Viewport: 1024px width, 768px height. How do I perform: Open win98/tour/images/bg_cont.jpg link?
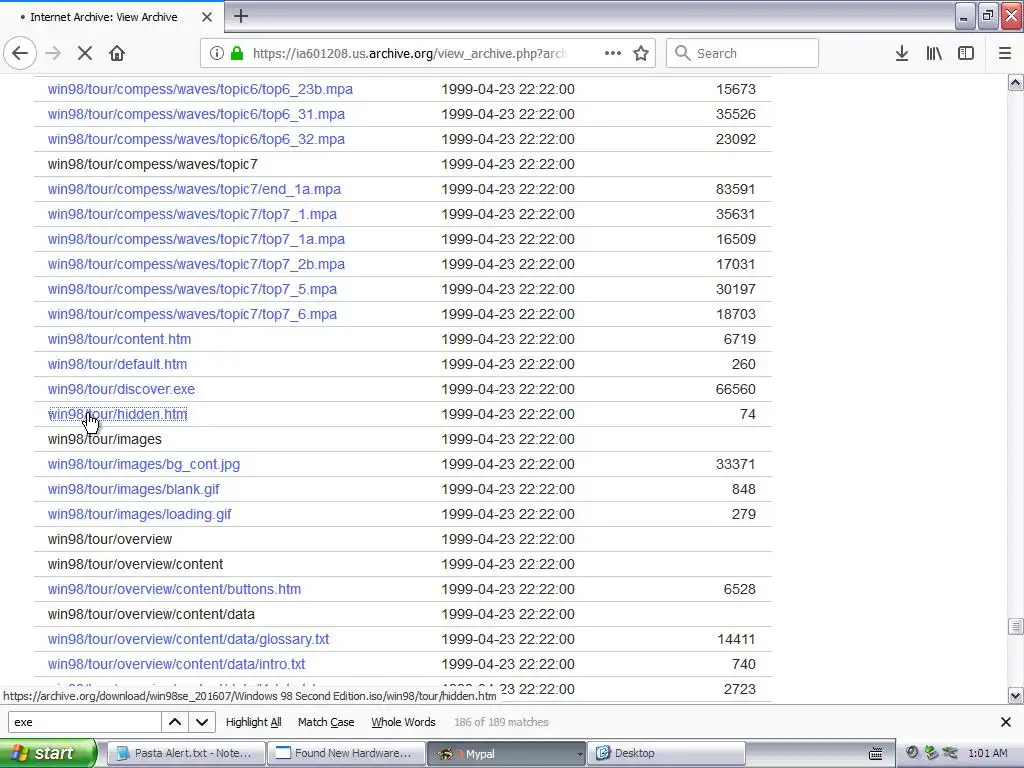[144, 464]
